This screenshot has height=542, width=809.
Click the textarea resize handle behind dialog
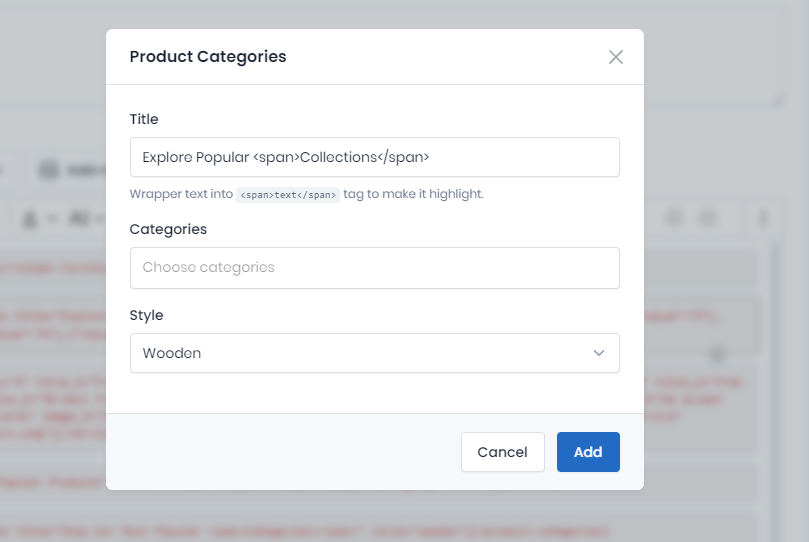click(x=776, y=99)
